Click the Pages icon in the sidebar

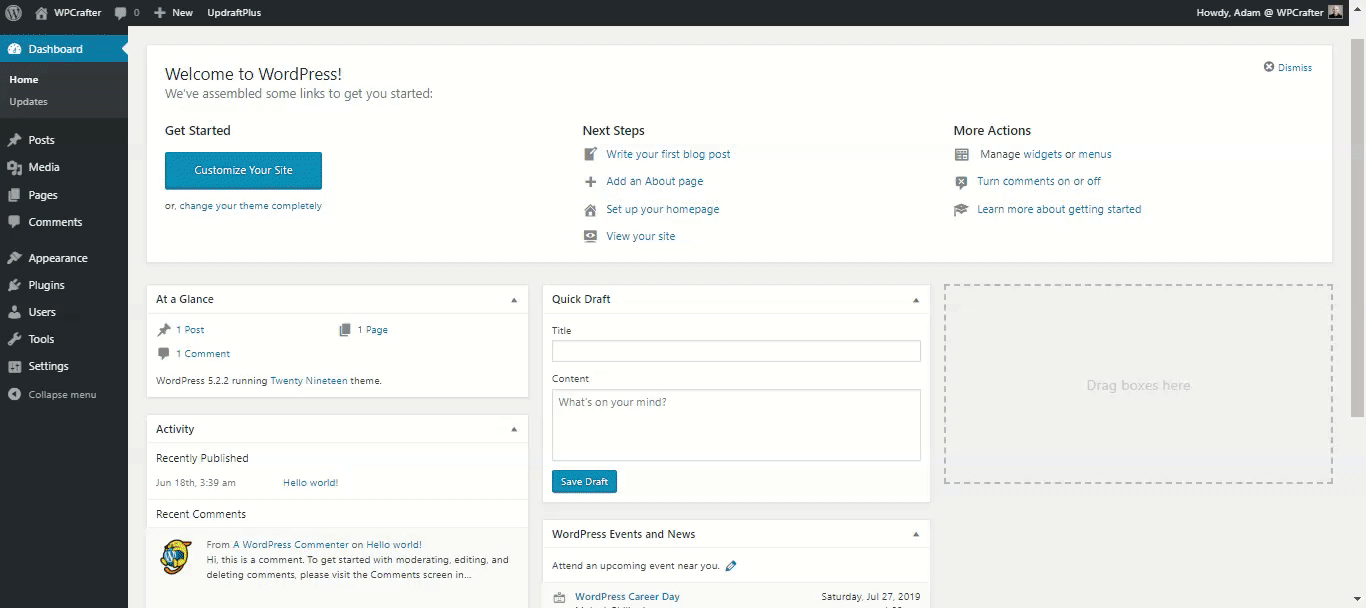(14, 195)
